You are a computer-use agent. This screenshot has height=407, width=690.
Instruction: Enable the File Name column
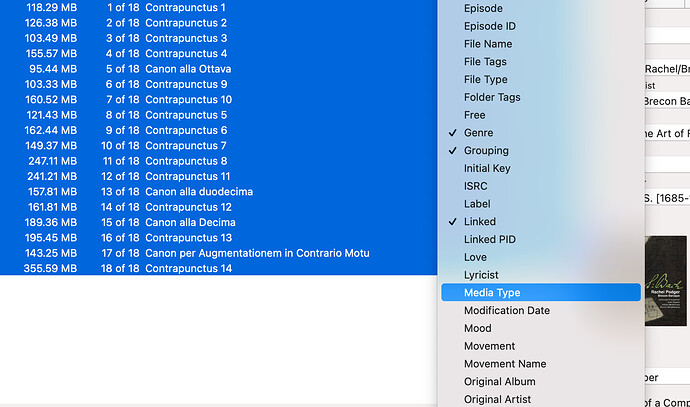tap(488, 44)
